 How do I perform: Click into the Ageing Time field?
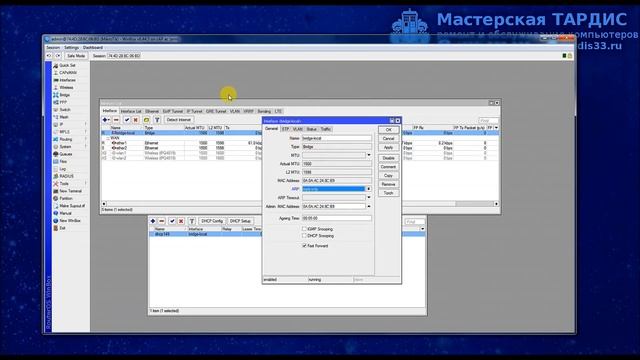tap(337, 218)
